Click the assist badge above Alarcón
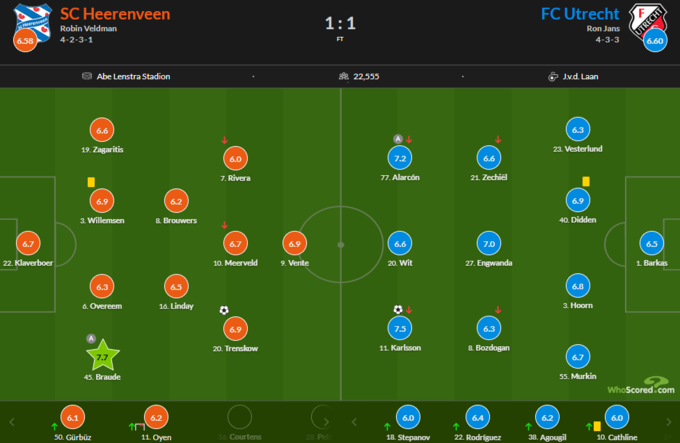Screen dimensions: 680x443 click(397, 139)
